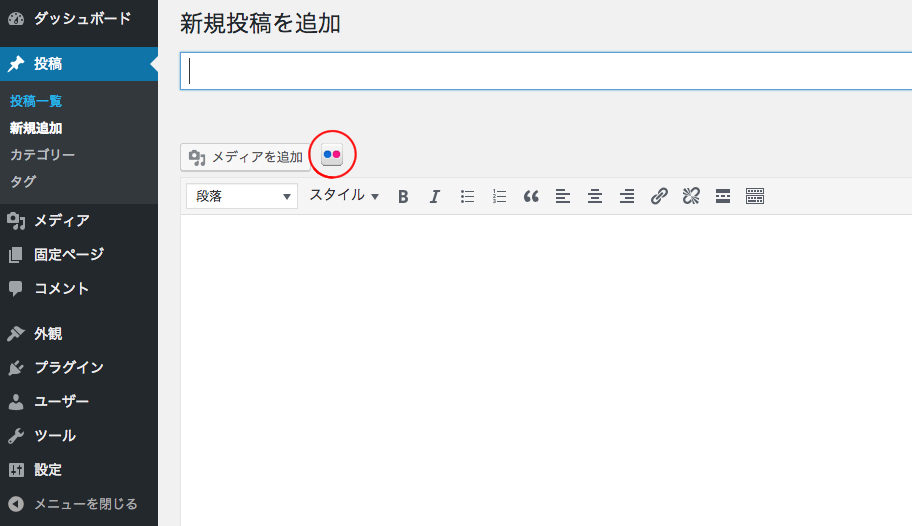The height and width of the screenshot is (526, 912).
Task: Toggle the toolbar kitchen sink
Action: (755, 197)
